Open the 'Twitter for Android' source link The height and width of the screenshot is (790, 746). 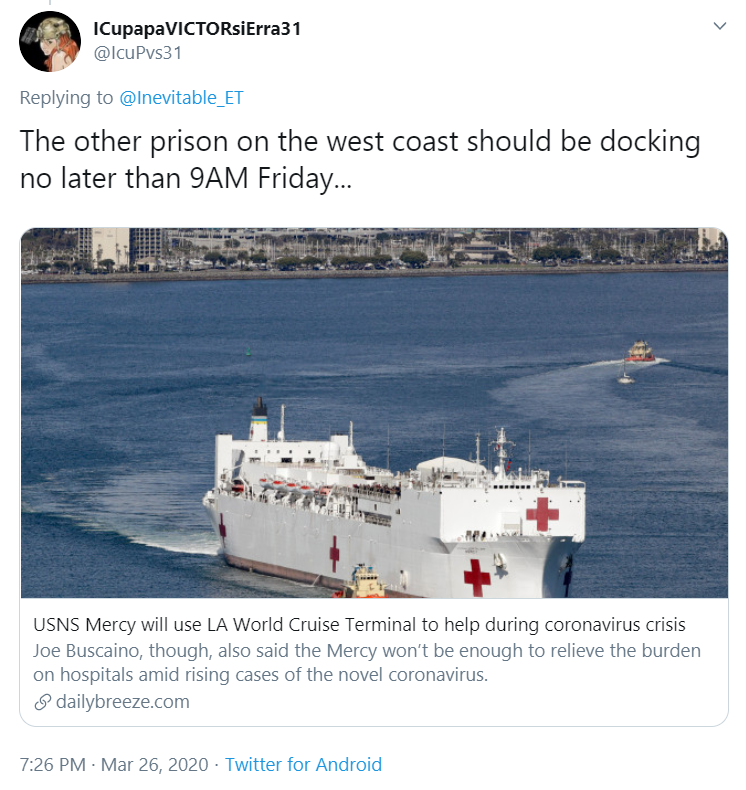[x=303, y=765]
